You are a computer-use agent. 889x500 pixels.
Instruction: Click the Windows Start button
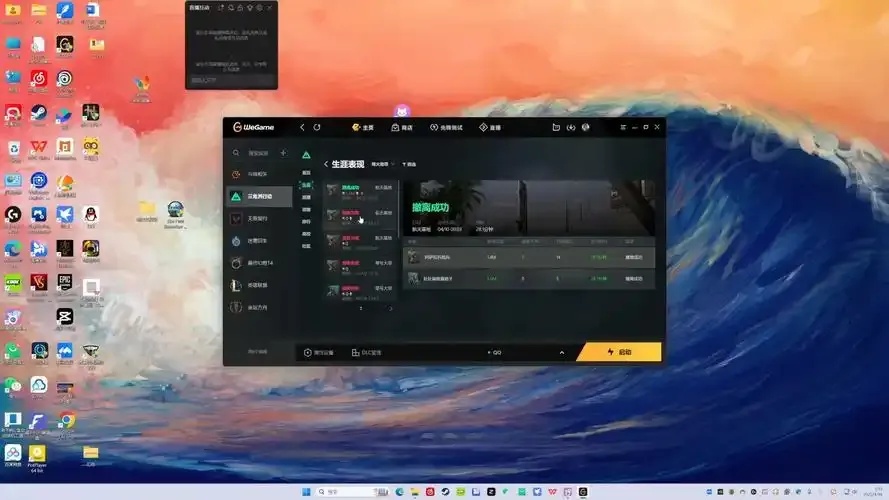[306, 492]
